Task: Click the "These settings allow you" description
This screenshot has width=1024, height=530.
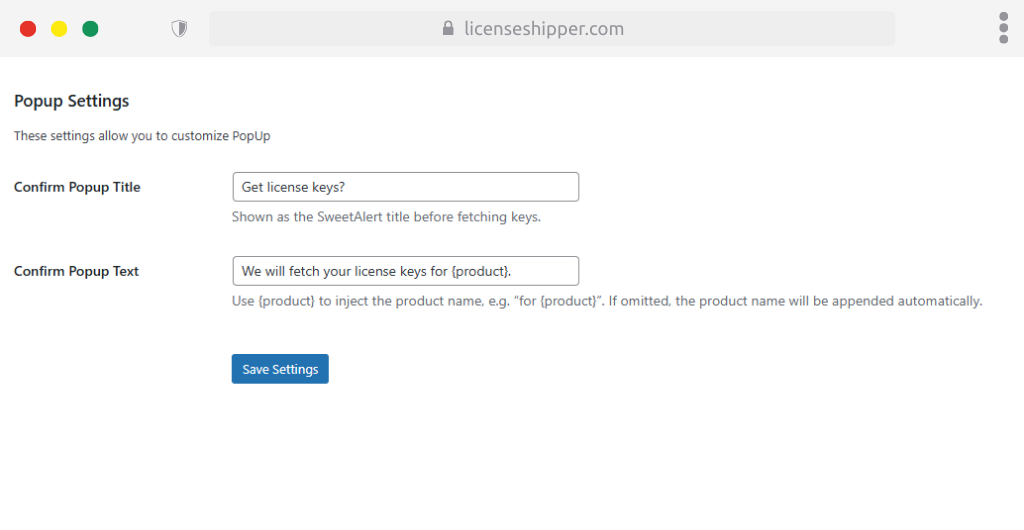Action: [x=142, y=136]
